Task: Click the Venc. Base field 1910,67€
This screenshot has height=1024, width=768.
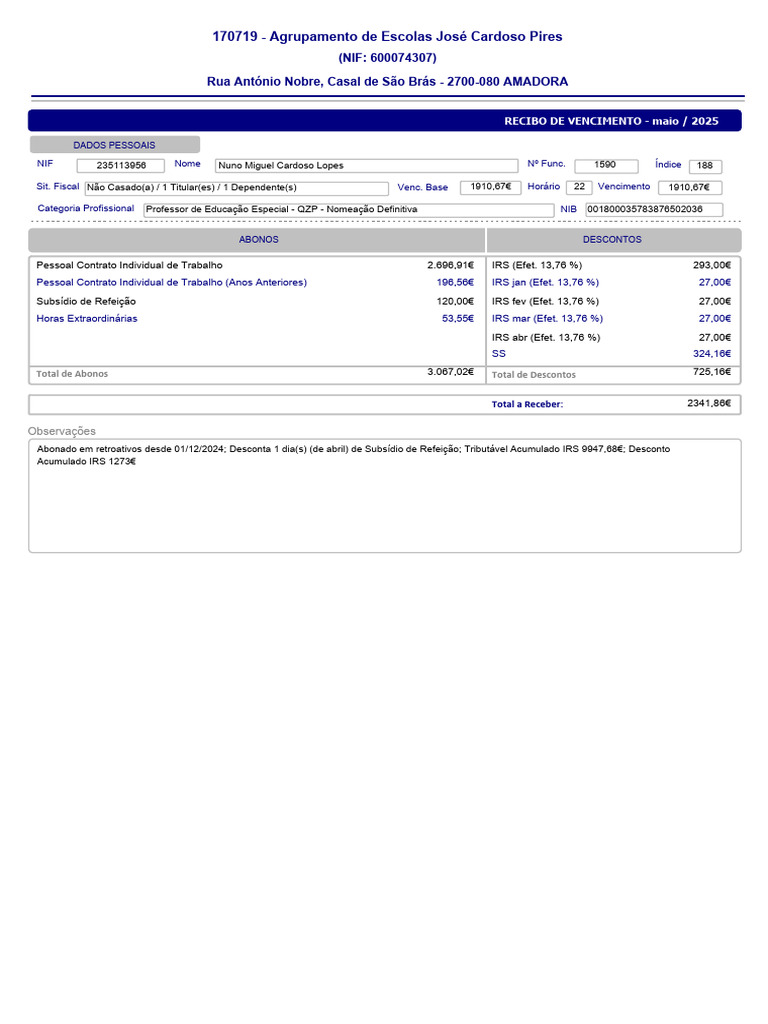Action: (x=490, y=187)
